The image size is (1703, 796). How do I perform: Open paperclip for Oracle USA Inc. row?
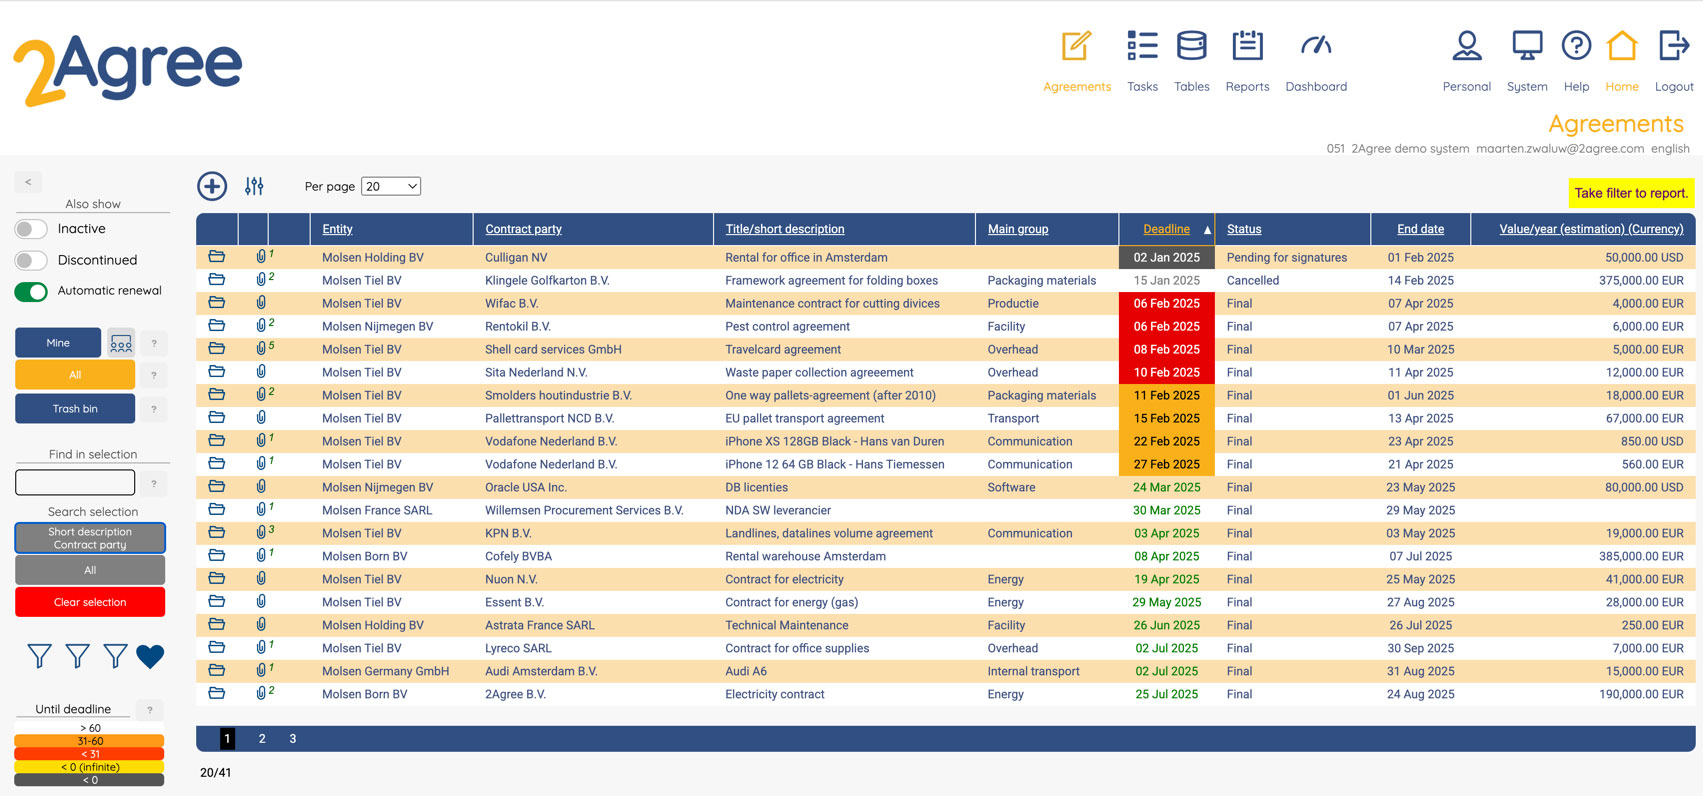(261, 487)
